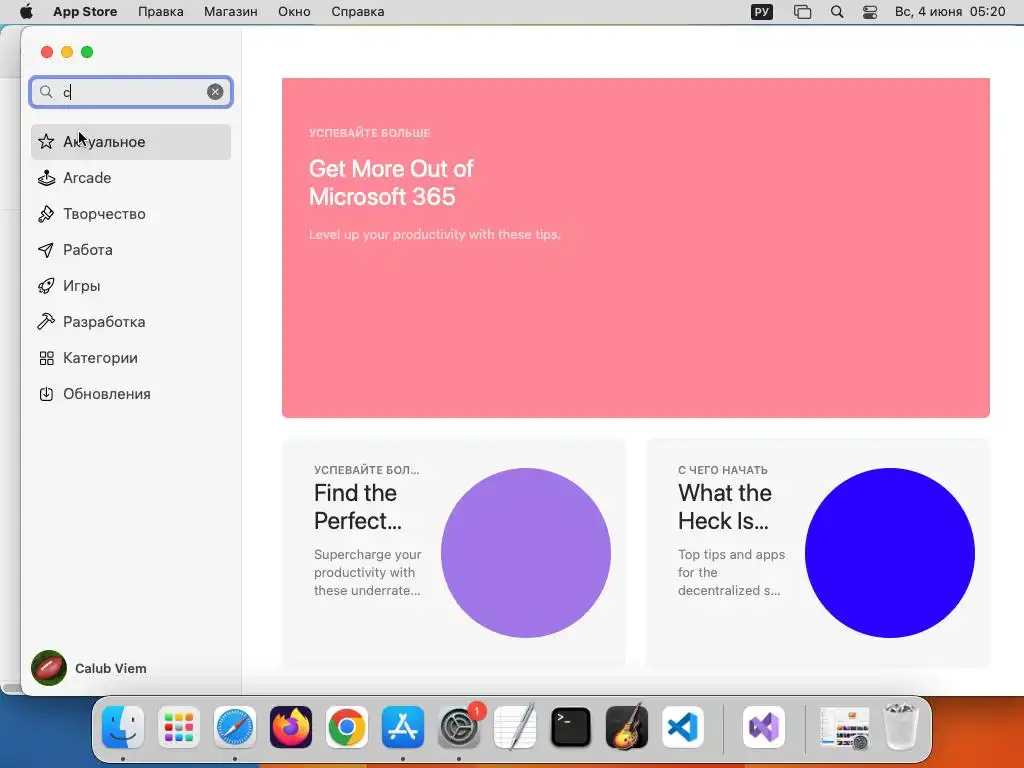The width and height of the screenshot is (1024, 768).
Task: Open the Игры section
Action: coord(131,285)
